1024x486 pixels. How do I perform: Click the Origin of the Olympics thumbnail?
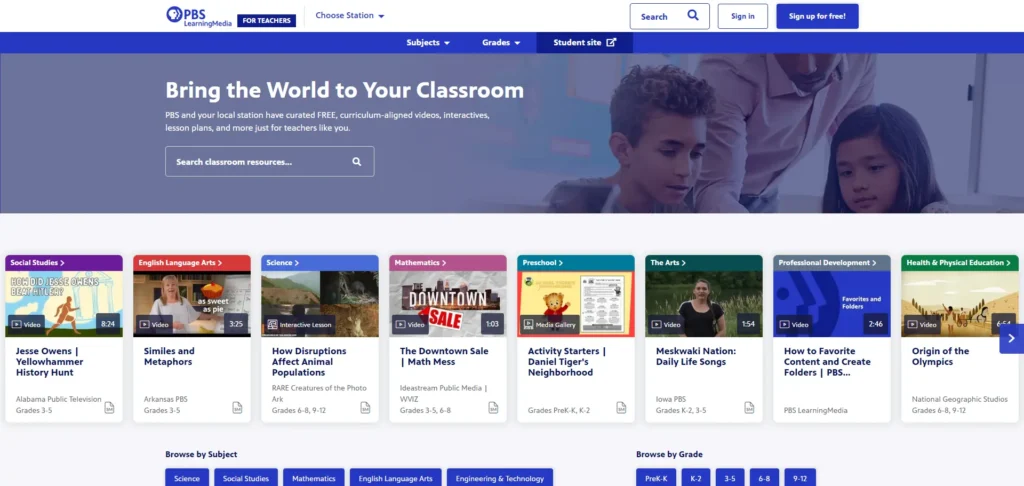pos(960,304)
